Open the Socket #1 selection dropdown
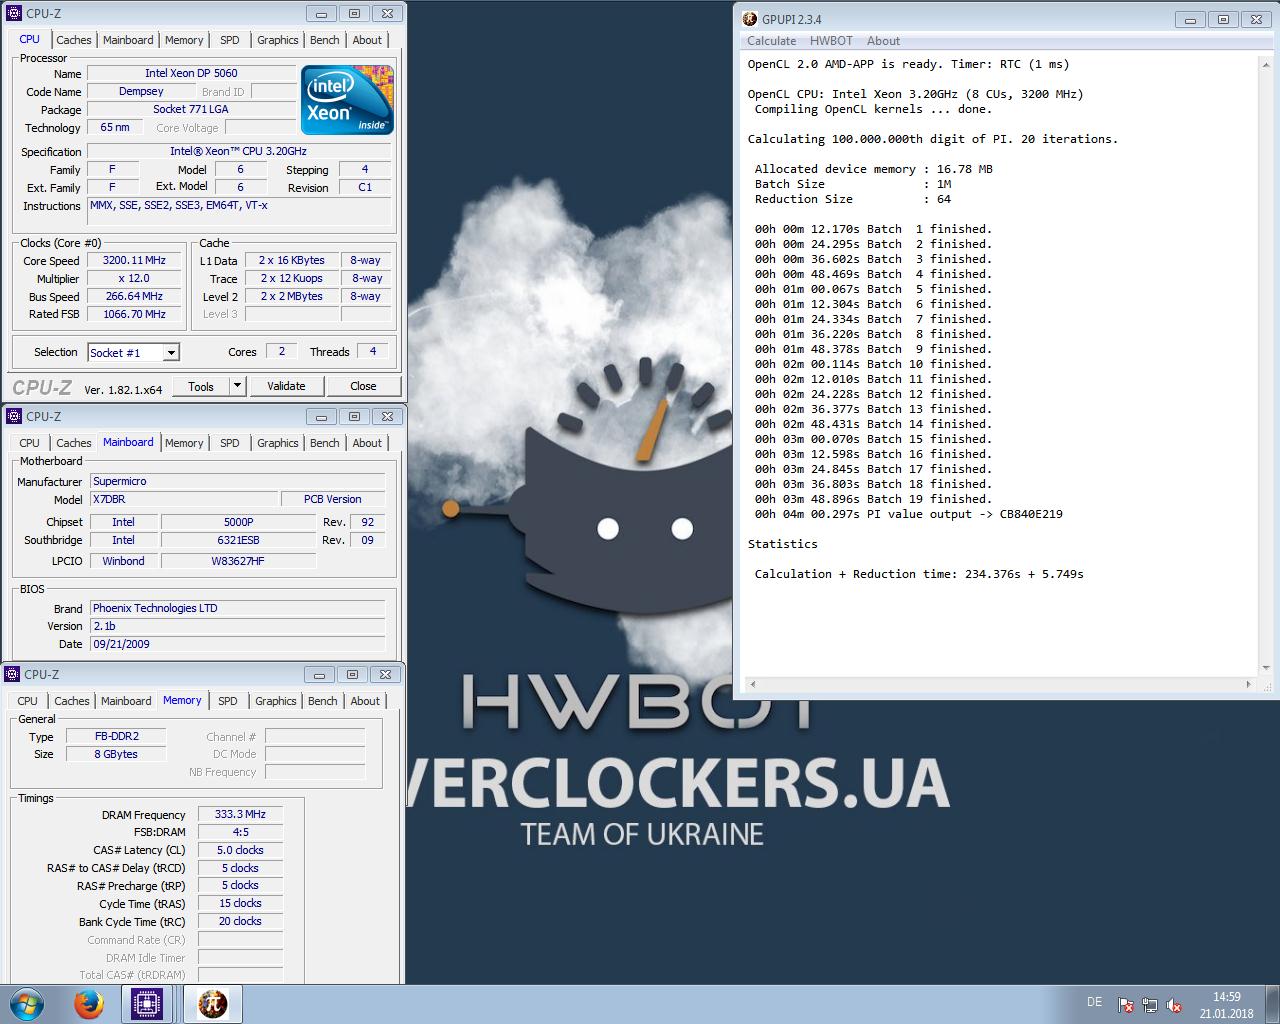 coord(133,352)
